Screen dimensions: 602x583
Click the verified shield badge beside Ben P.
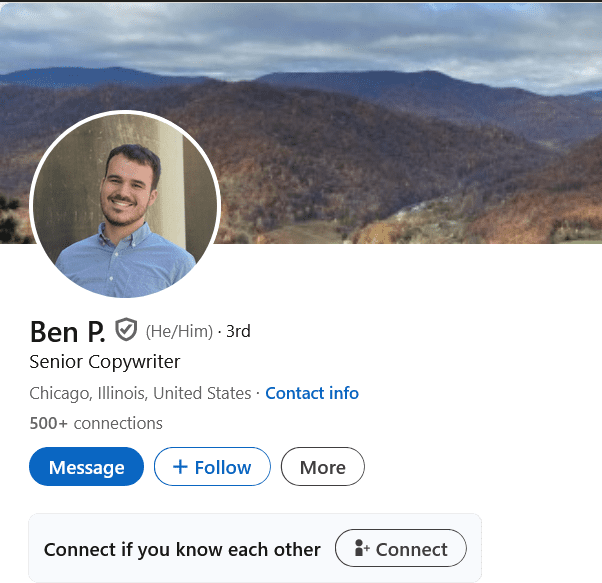point(126,329)
